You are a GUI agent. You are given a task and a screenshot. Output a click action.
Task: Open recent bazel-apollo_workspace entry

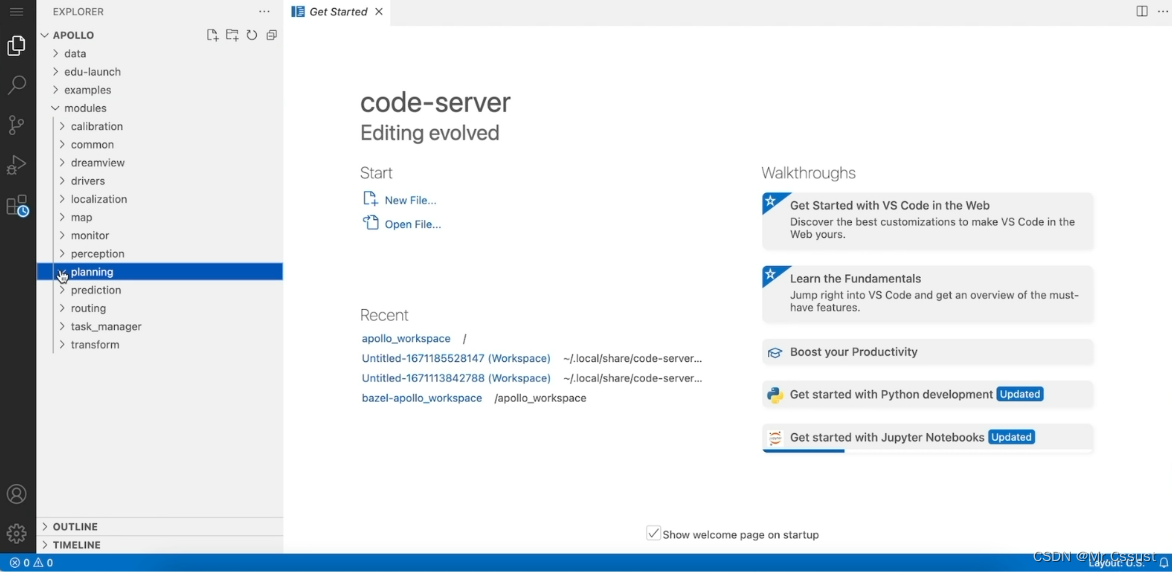pos(422,398)
